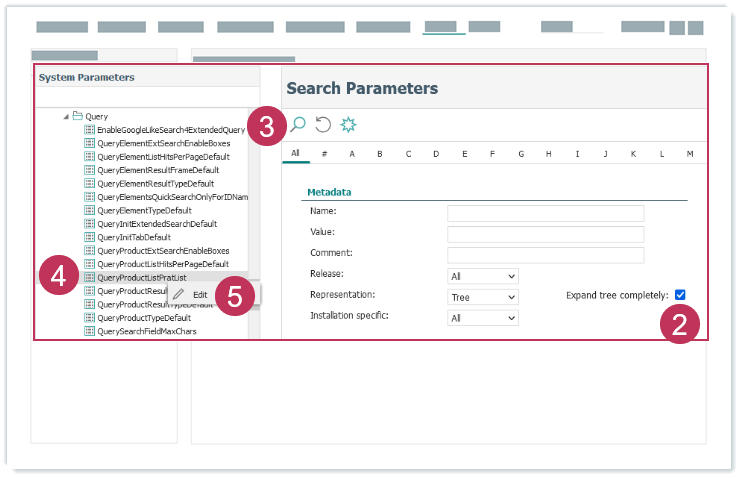Select the All alphabet tab

[295, 154]
